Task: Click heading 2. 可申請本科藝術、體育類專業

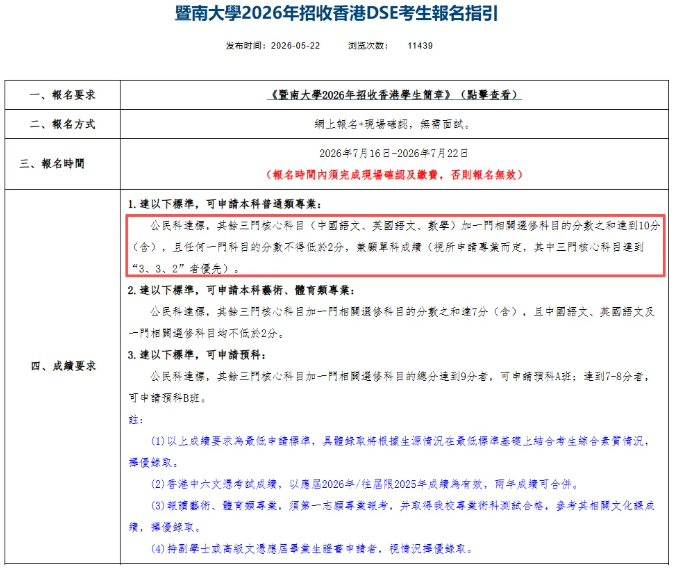Action: 241,291
